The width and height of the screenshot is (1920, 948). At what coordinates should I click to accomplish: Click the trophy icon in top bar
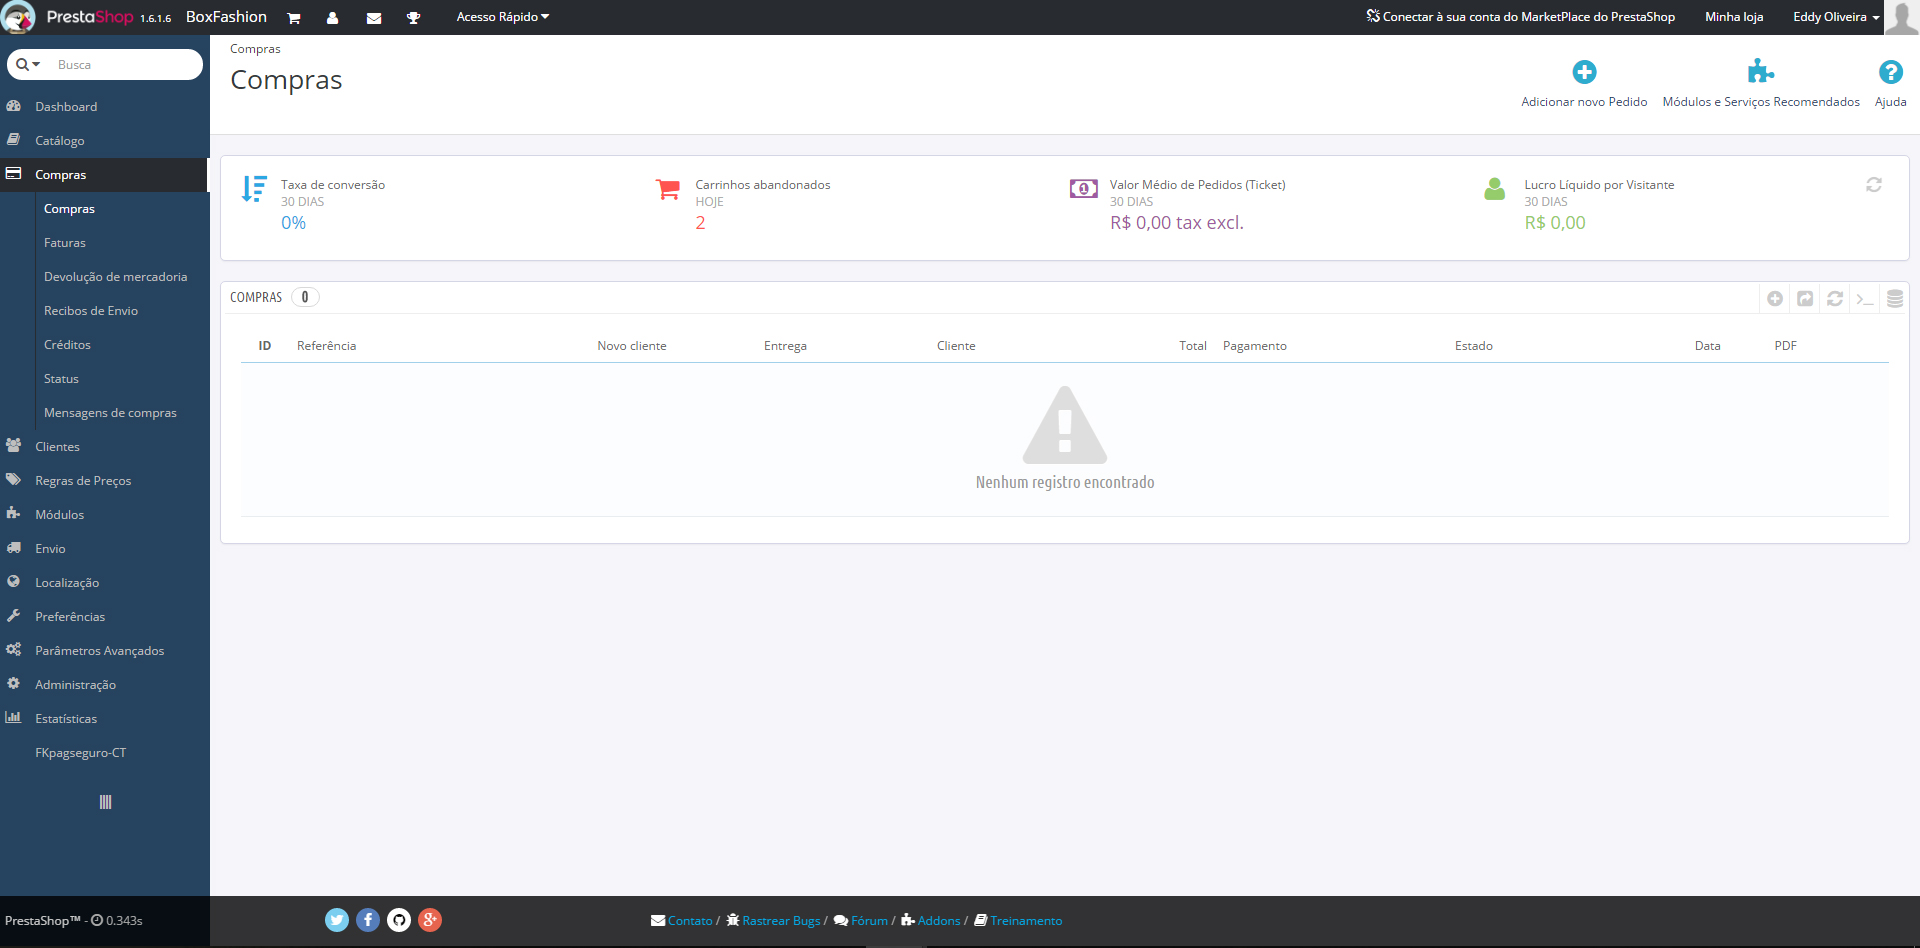(413, 18)
